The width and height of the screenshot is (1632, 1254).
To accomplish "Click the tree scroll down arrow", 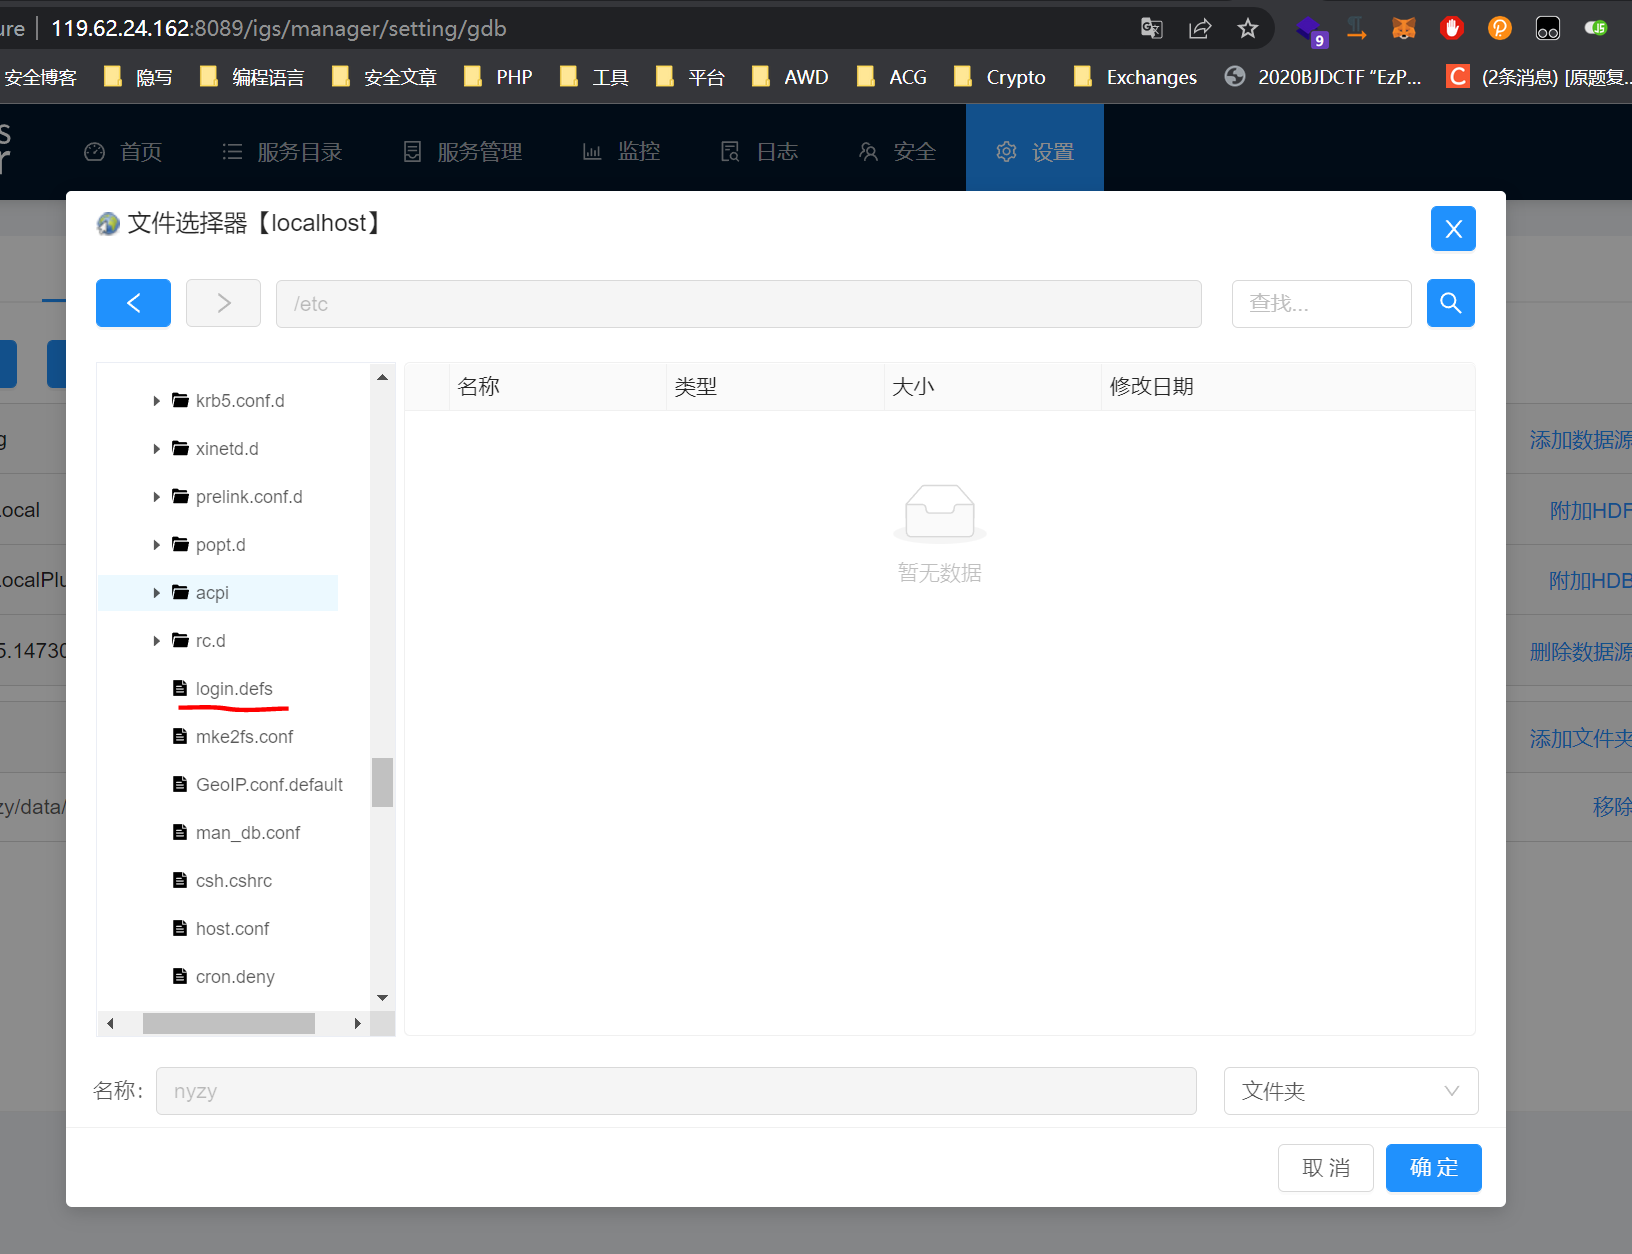I will pyautogui.click(x=382, y=998).
